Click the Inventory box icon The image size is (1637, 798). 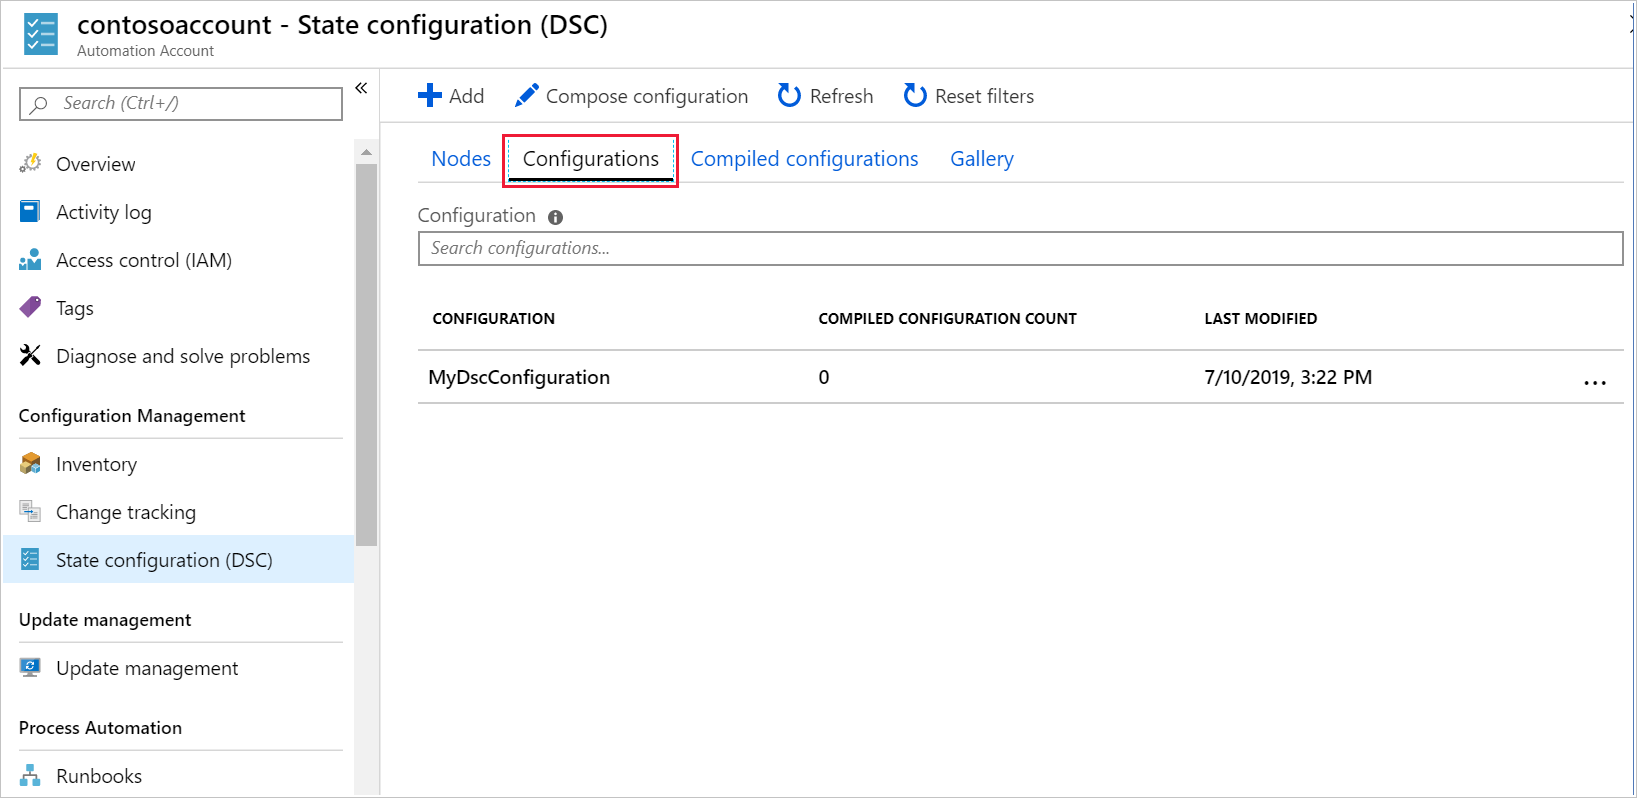(31, 463)
